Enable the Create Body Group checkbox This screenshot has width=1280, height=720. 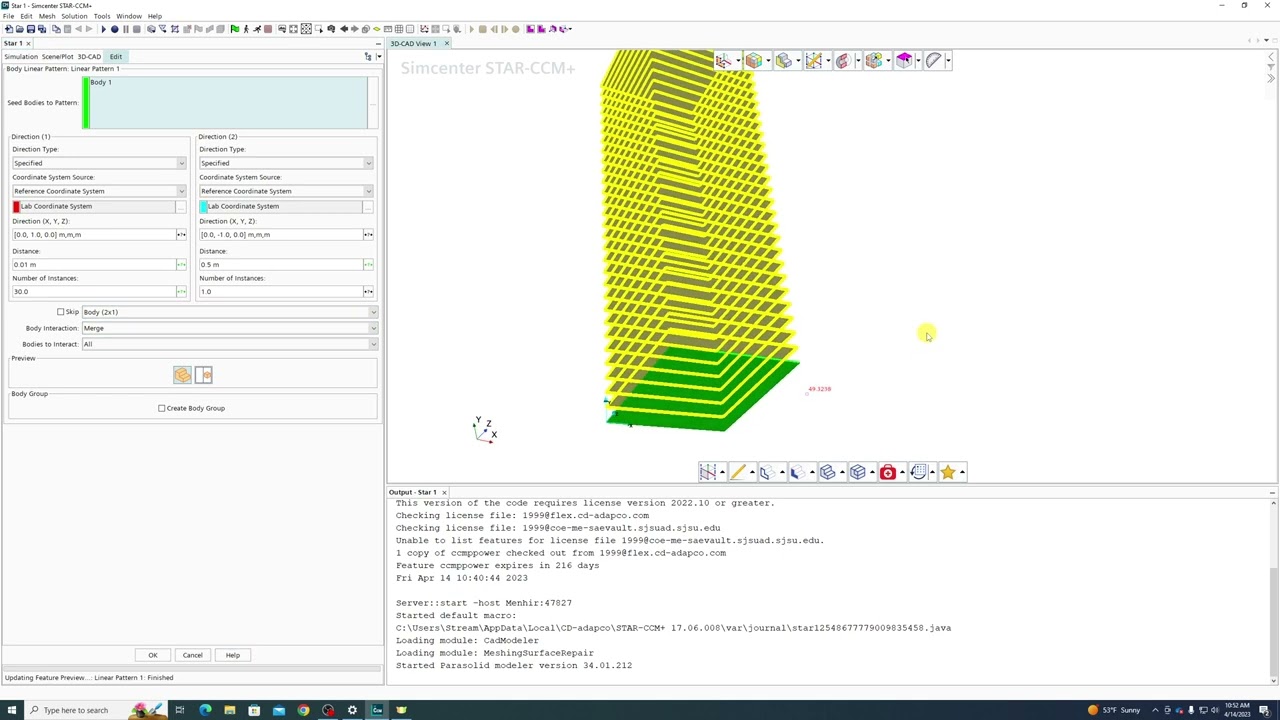(x=162, y=408)
